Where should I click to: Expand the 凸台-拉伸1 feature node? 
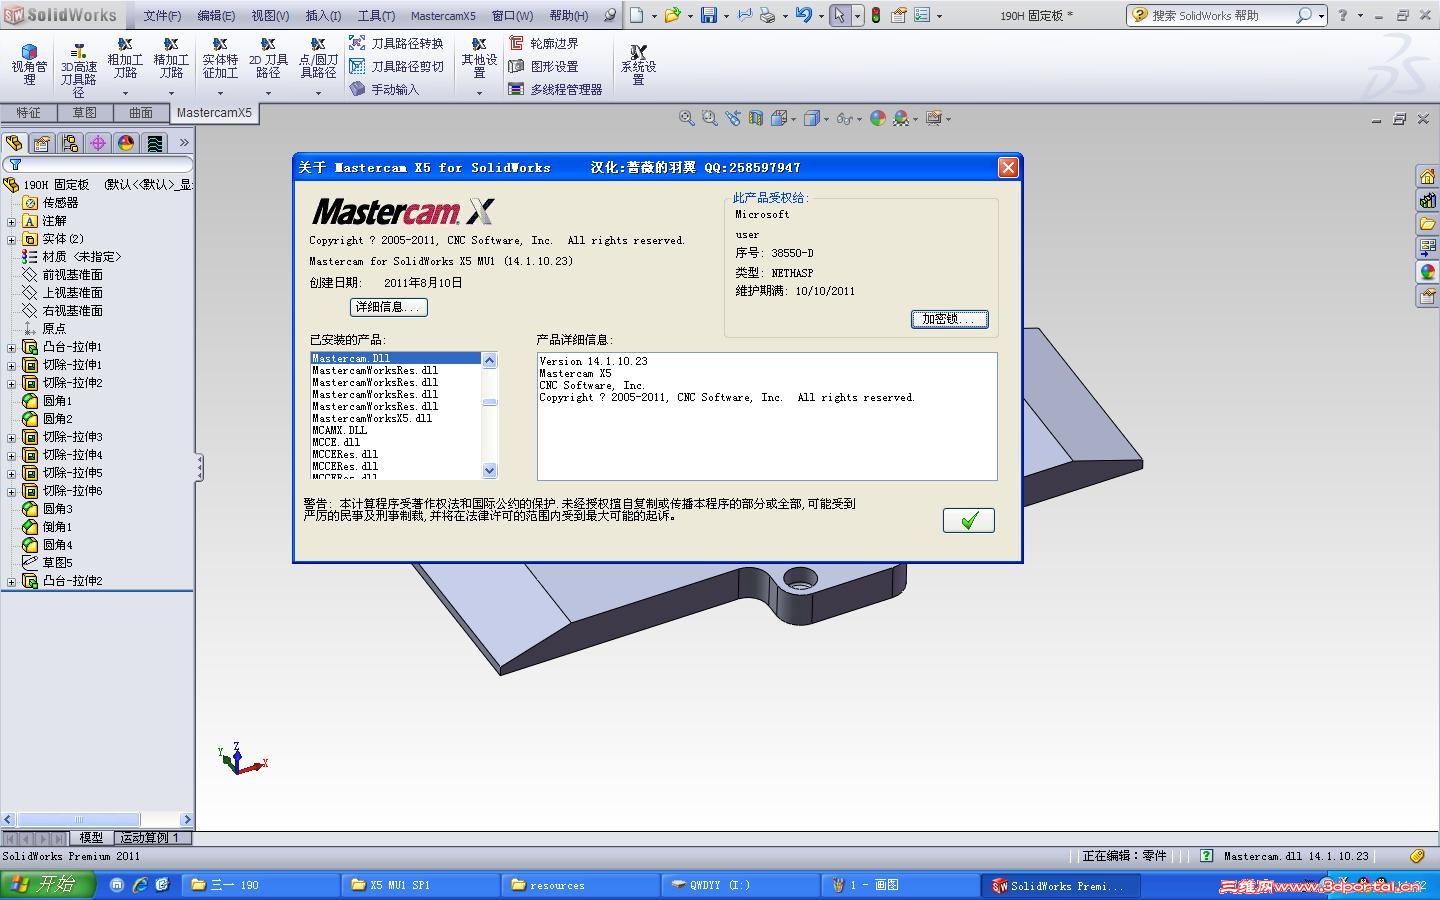(12, 348)
